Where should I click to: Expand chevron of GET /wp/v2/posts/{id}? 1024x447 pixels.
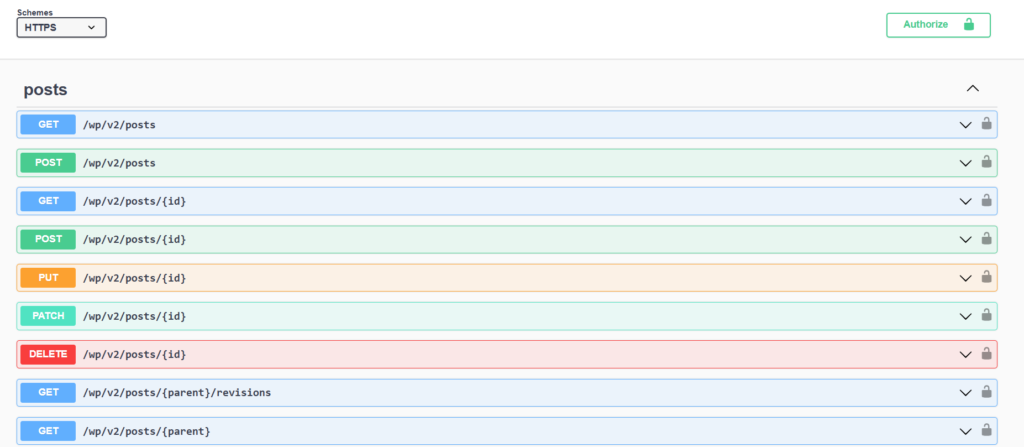pos(965,202)
